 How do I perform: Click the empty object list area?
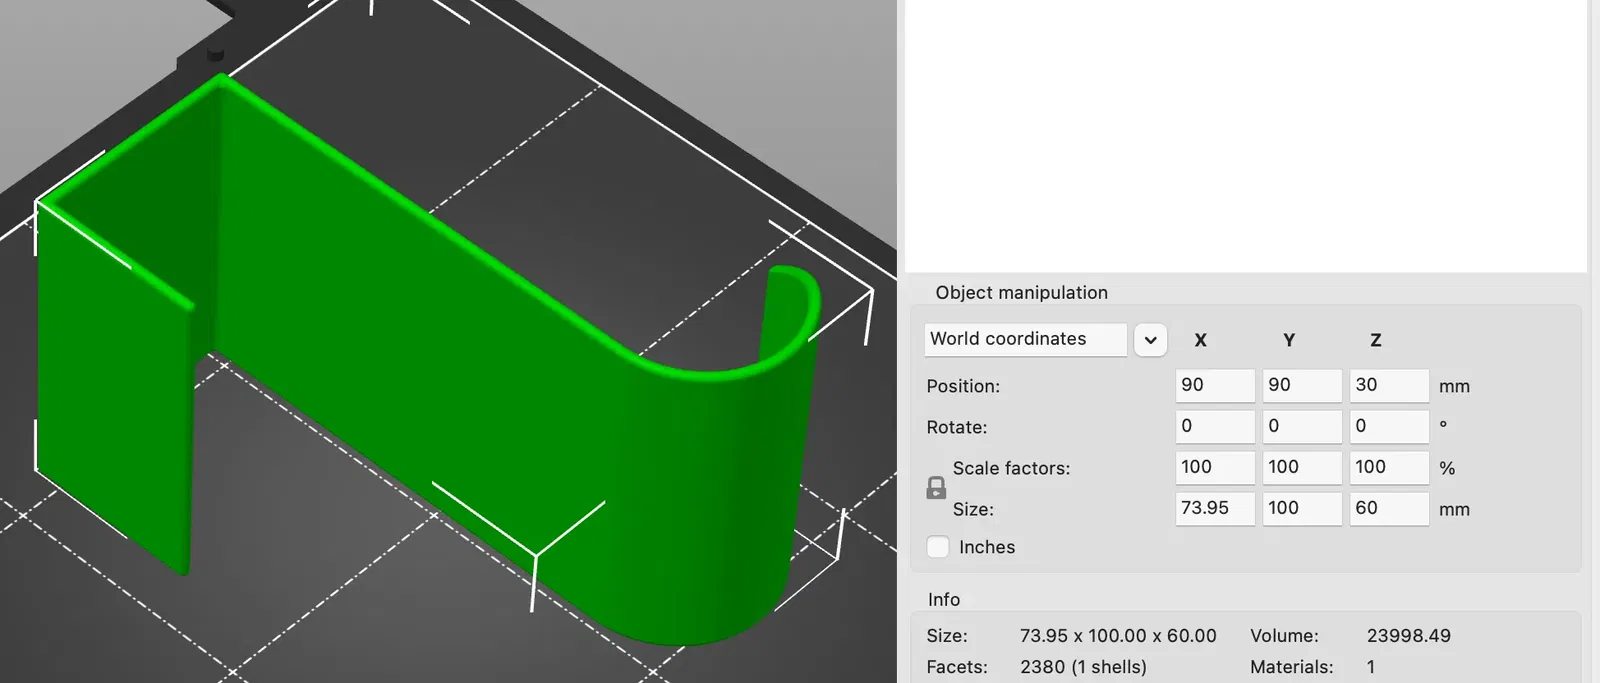(x=1246, y=135)
